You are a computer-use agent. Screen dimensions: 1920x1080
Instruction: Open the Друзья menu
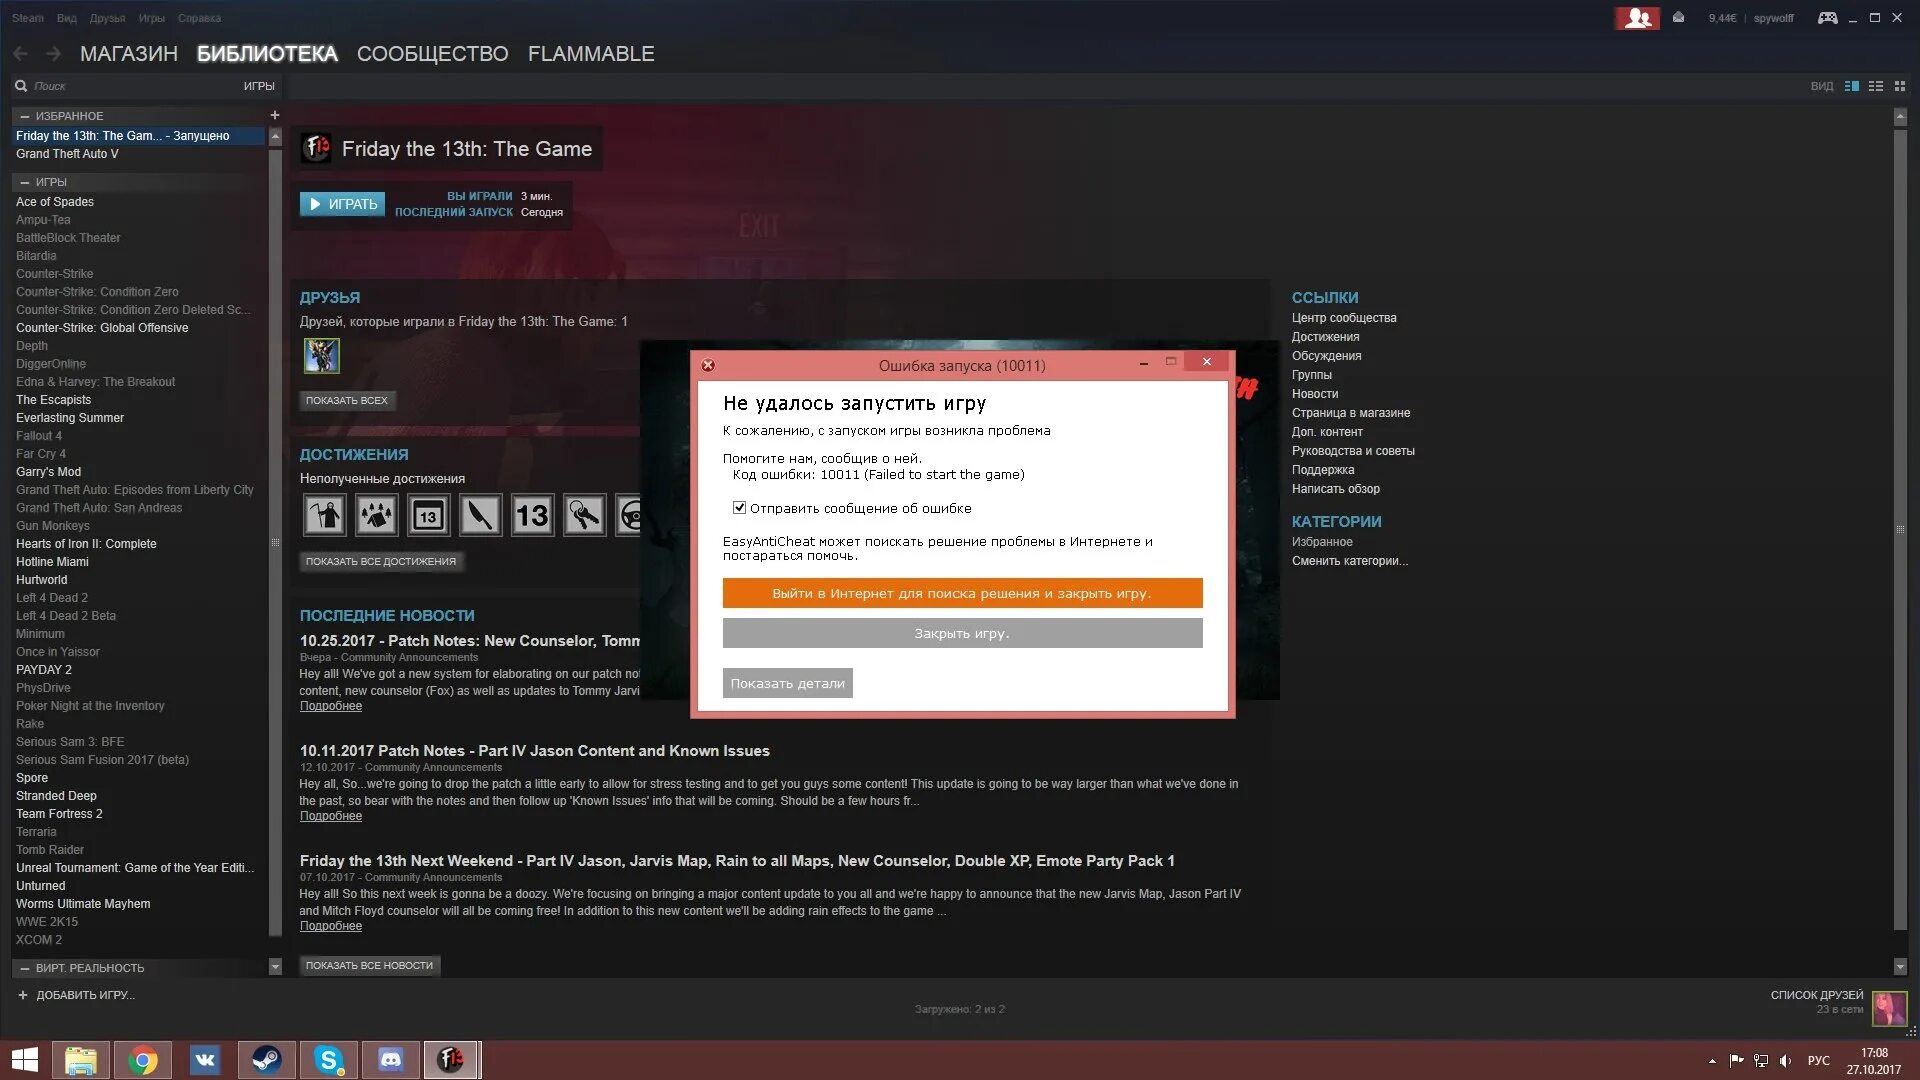pos(107,18)
